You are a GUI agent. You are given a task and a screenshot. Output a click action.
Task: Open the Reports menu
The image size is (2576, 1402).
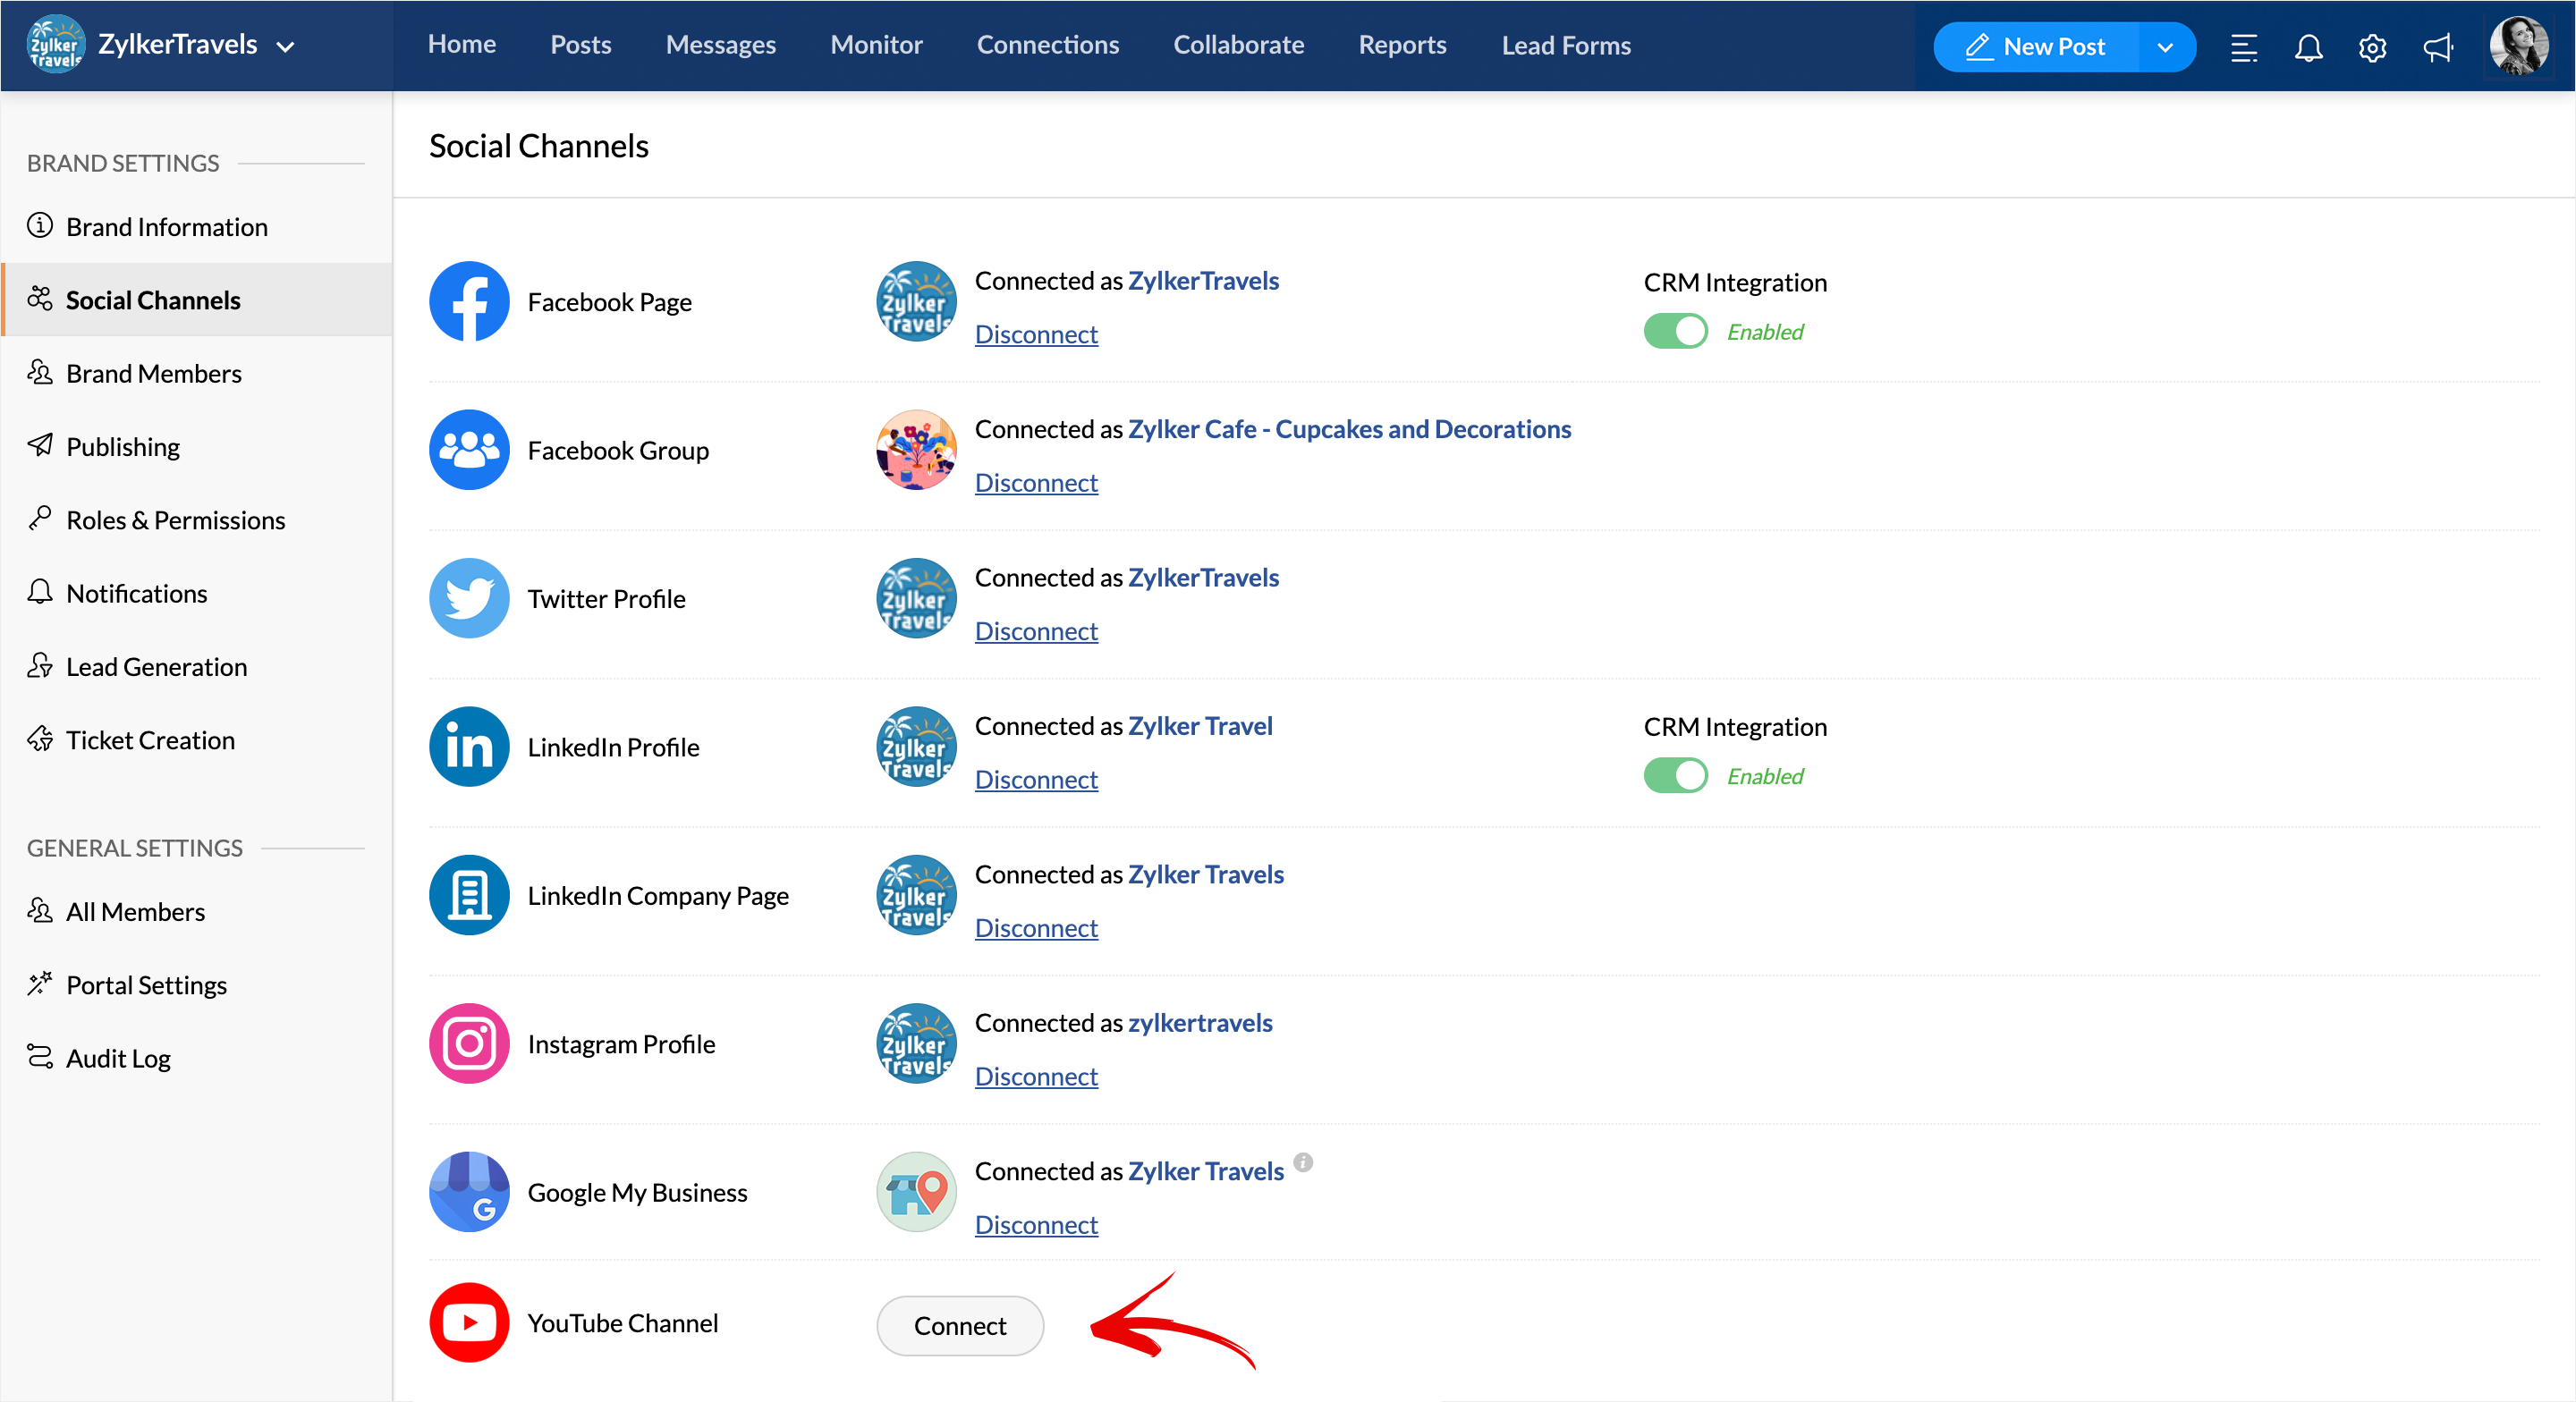point(1402,45)
